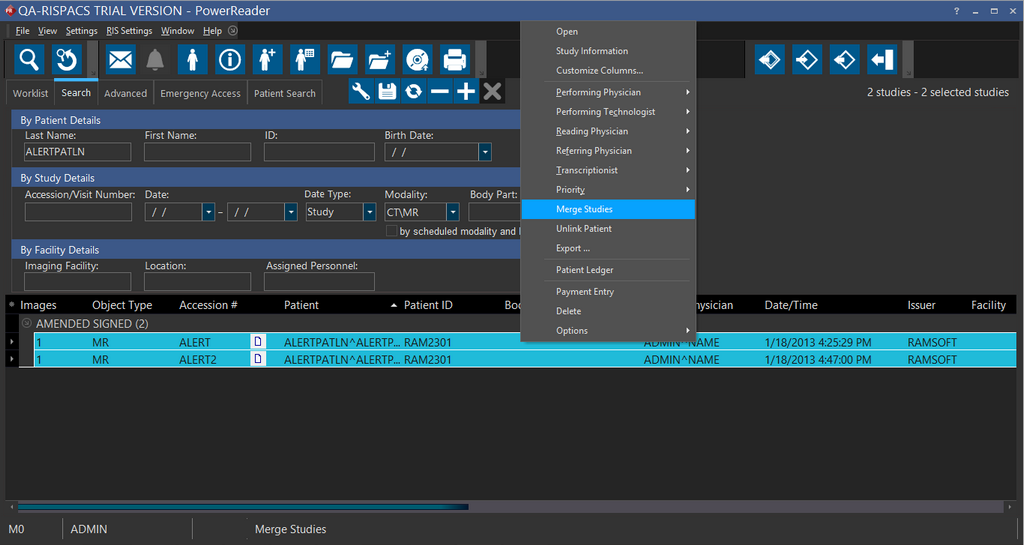Image resolution: width=1024 pixels, height=545 pixels.
Task: Click the printer icon in toolbar
Action: (455, 60)
